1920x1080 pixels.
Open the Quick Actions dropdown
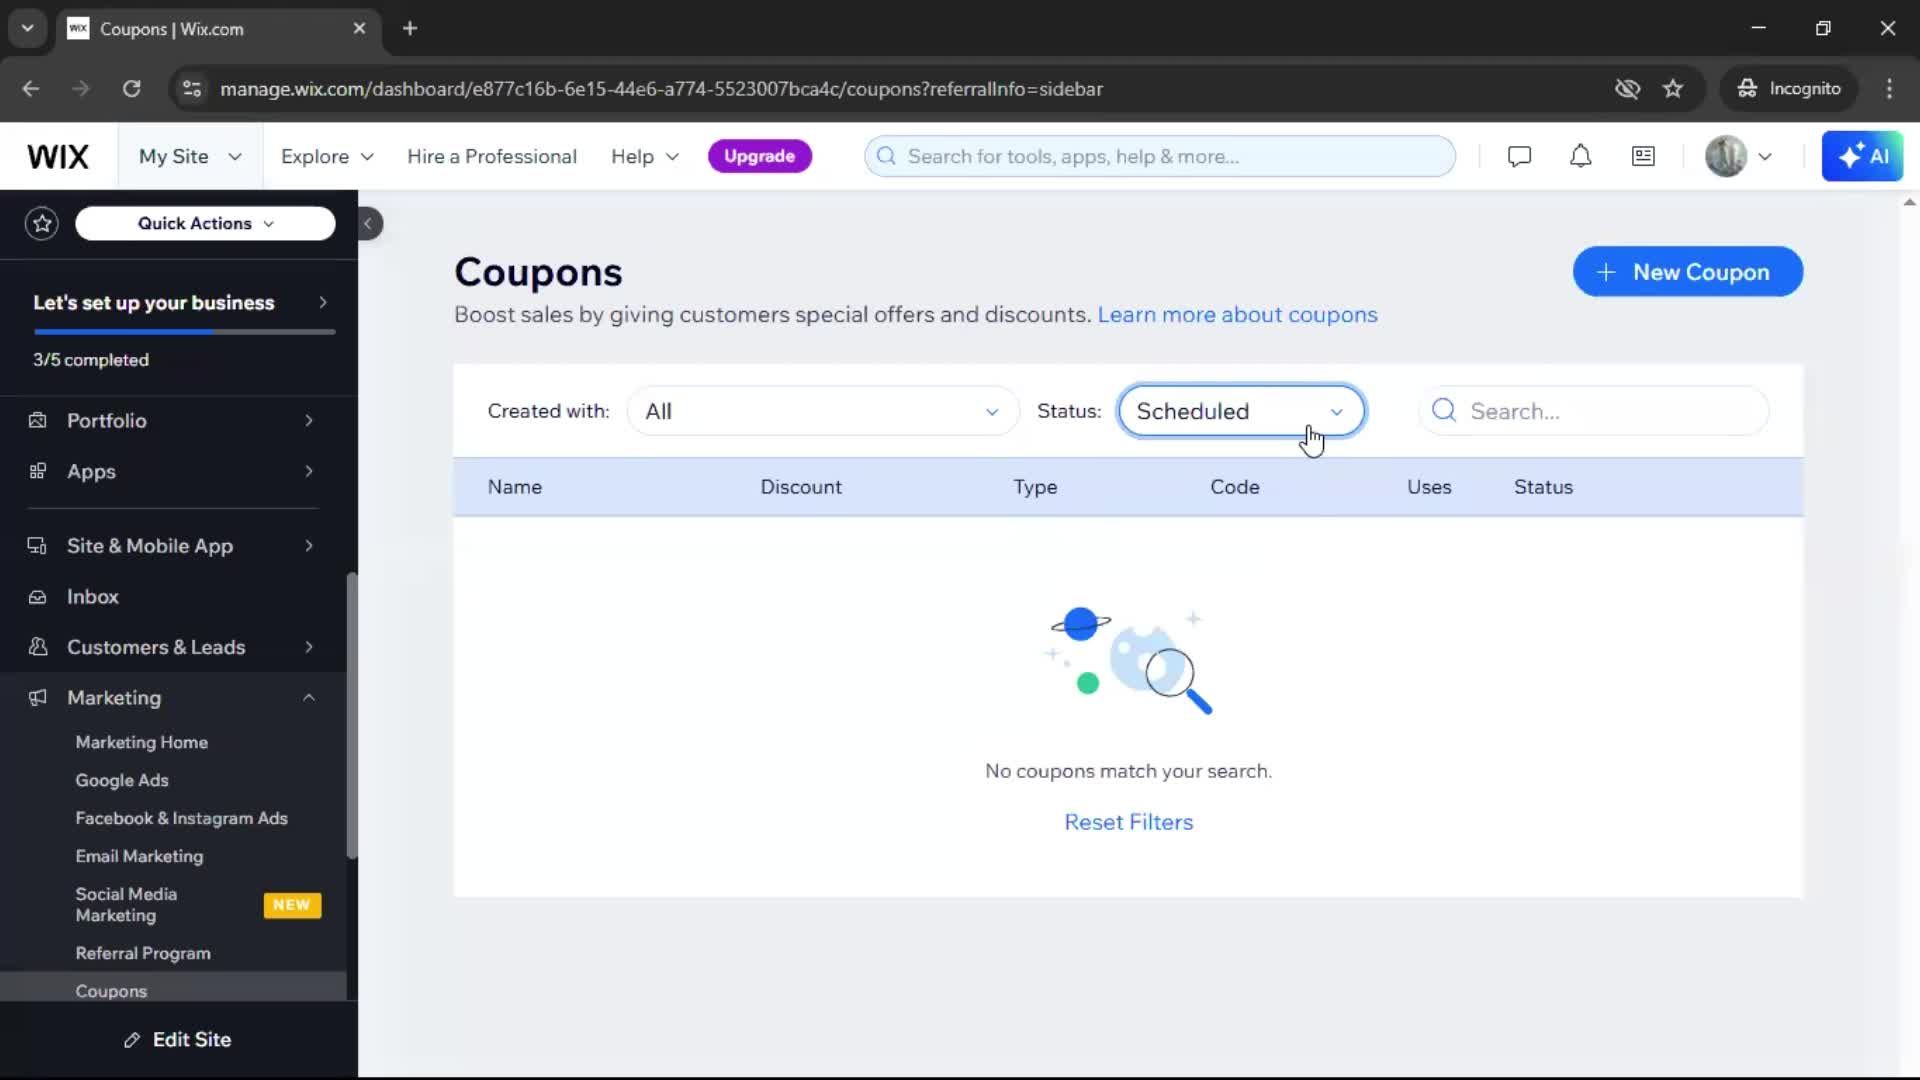pos(205,223)
